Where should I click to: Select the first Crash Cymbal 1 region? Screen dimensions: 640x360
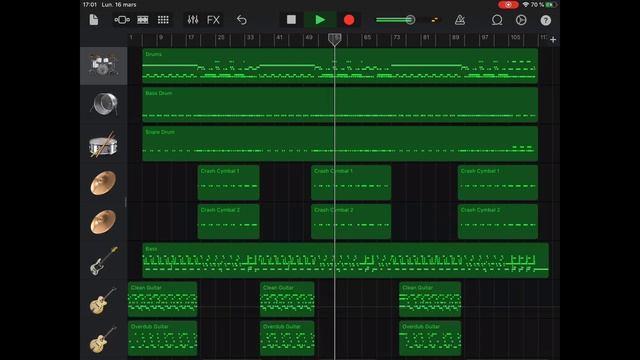(x=228, y=182)
